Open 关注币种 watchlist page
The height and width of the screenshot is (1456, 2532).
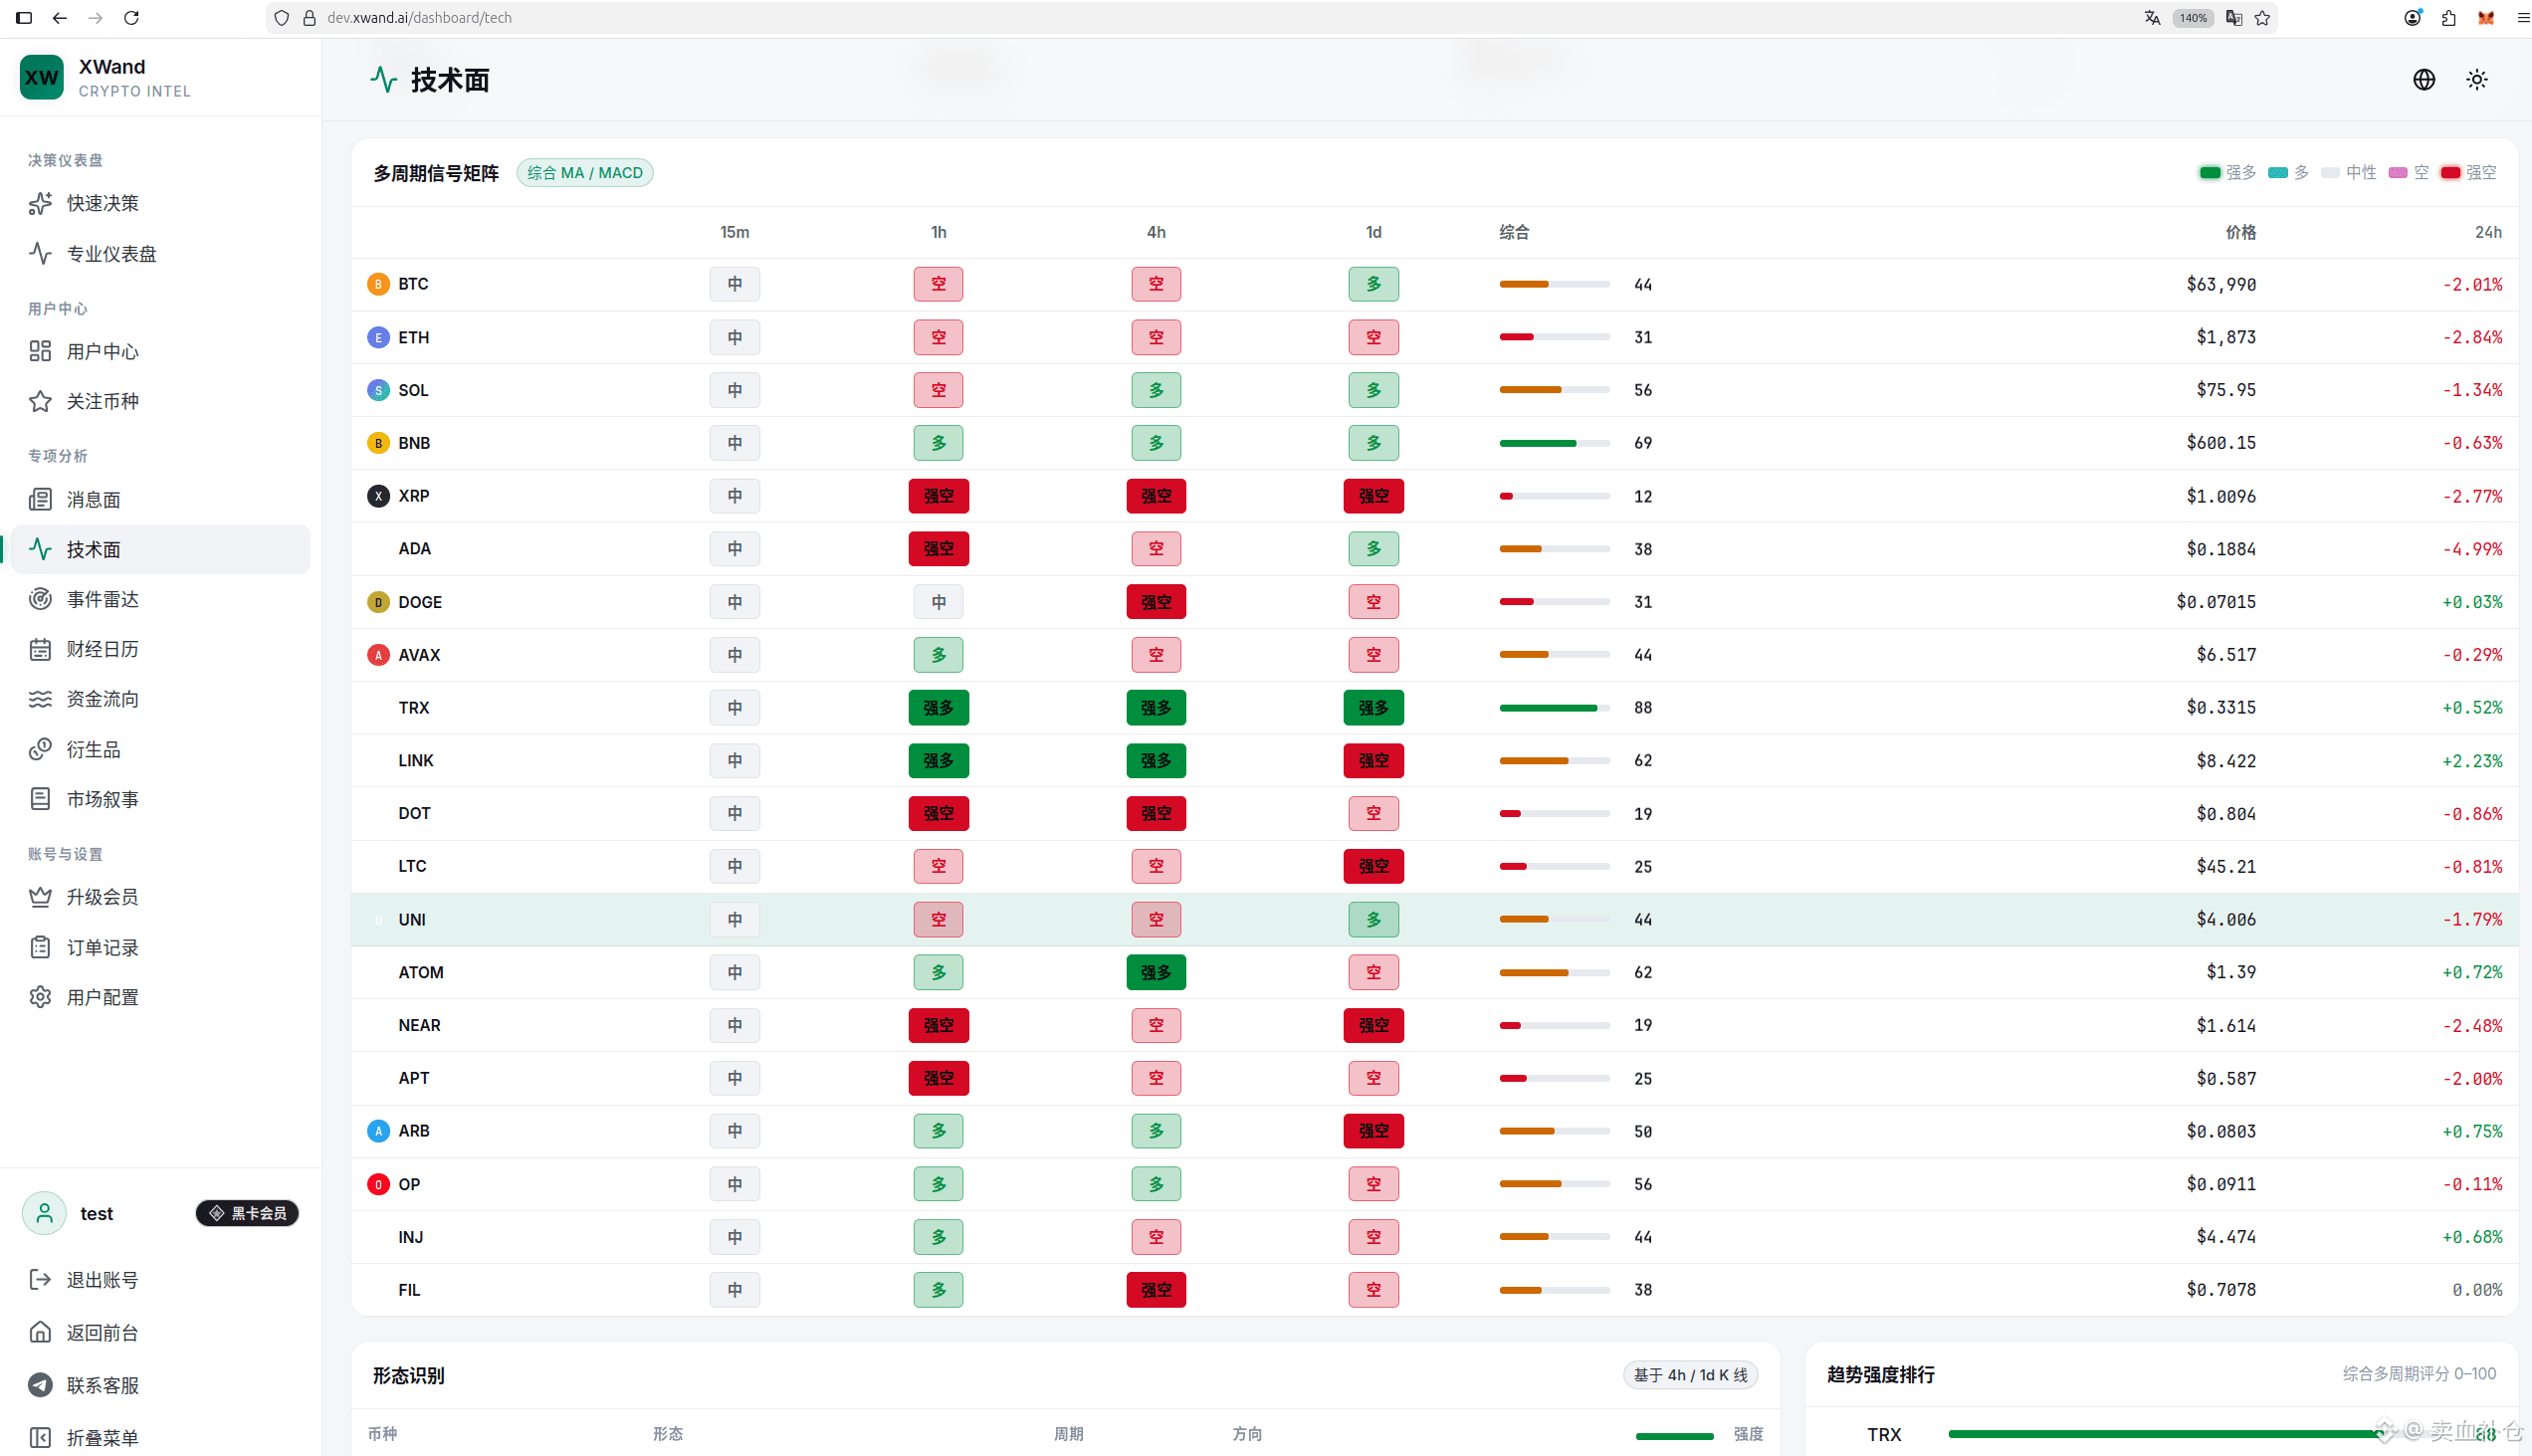tap(161, 401)
